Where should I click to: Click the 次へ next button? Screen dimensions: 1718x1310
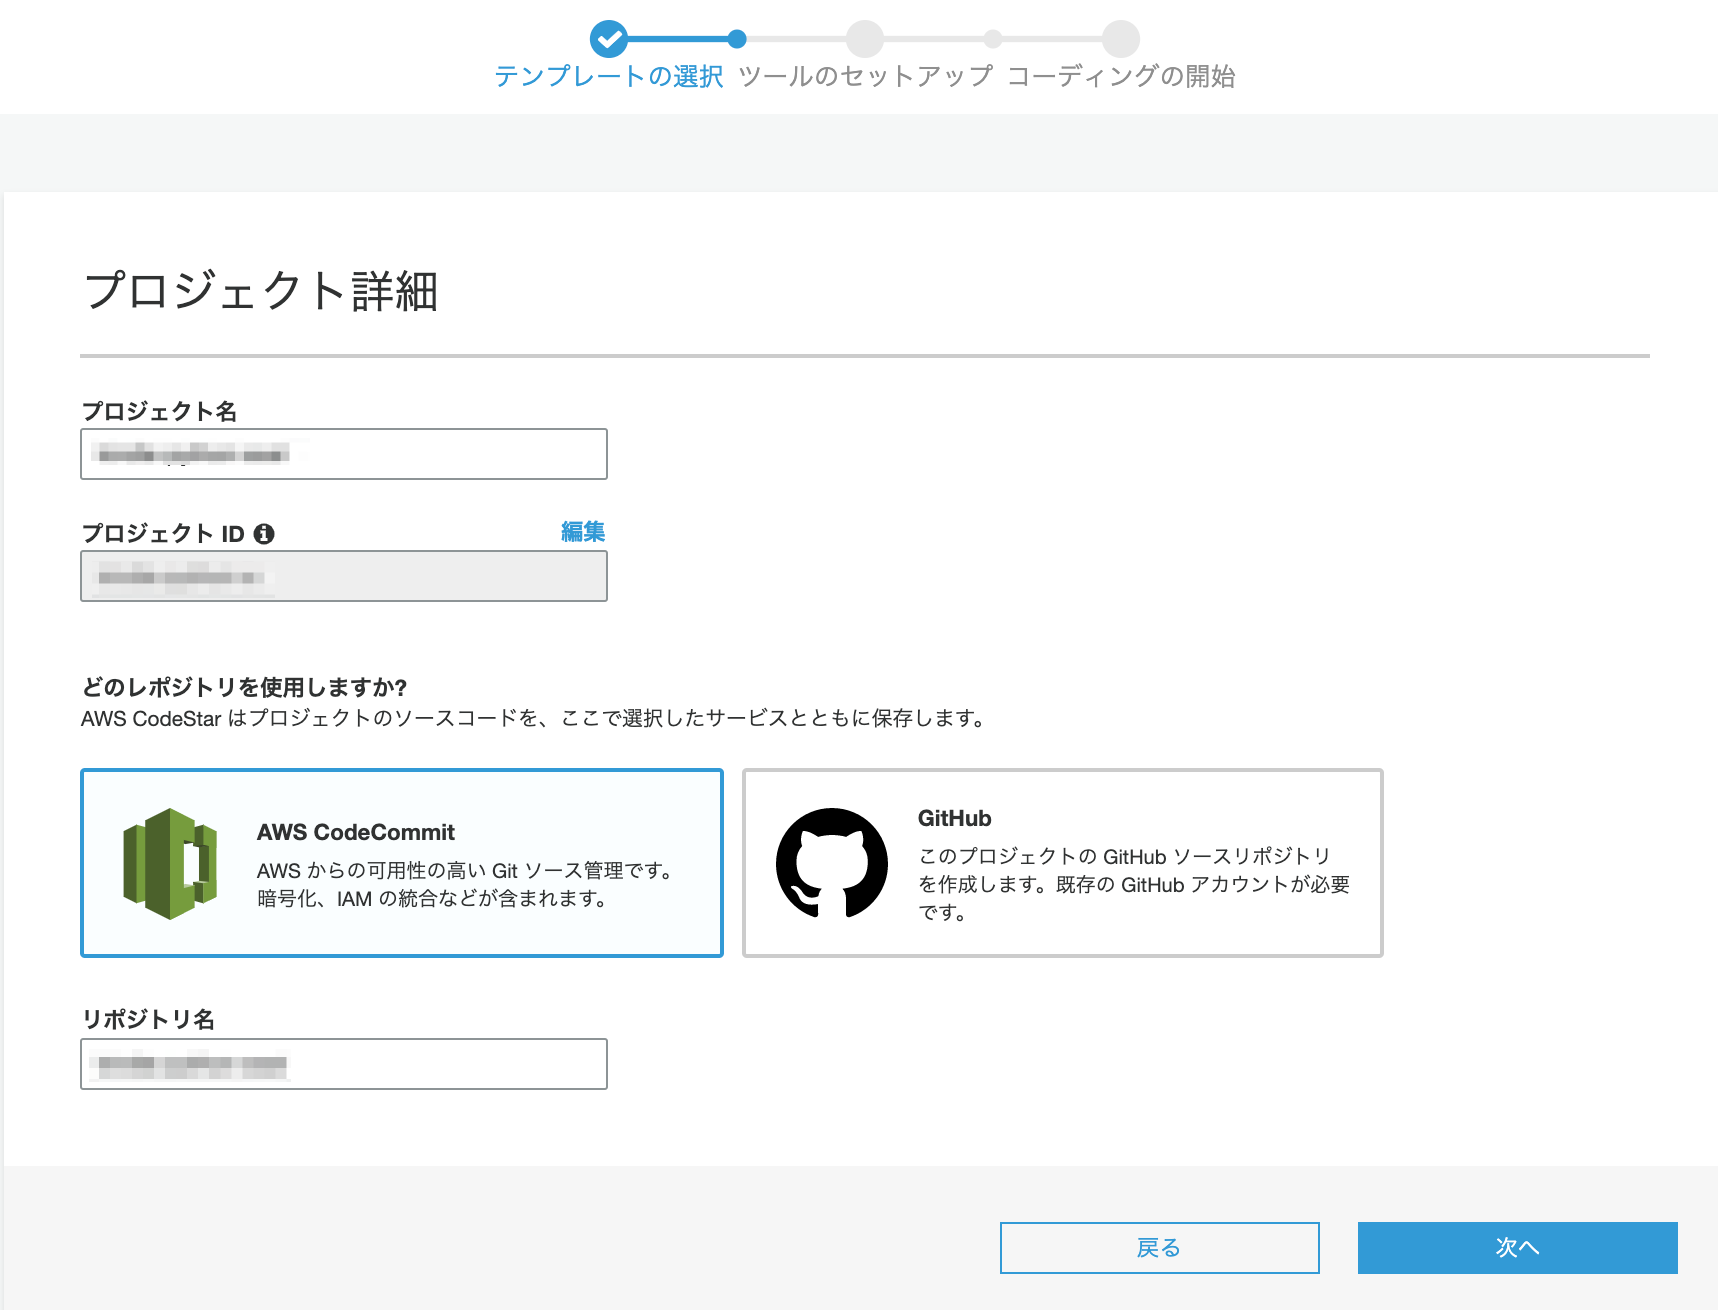[x=1518, y=1248]
